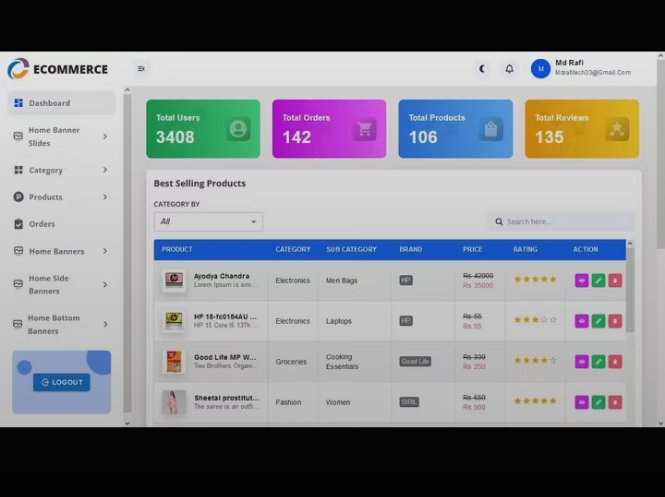
Task: Open Home Banner Slides menu item
Action: [61, 137]
